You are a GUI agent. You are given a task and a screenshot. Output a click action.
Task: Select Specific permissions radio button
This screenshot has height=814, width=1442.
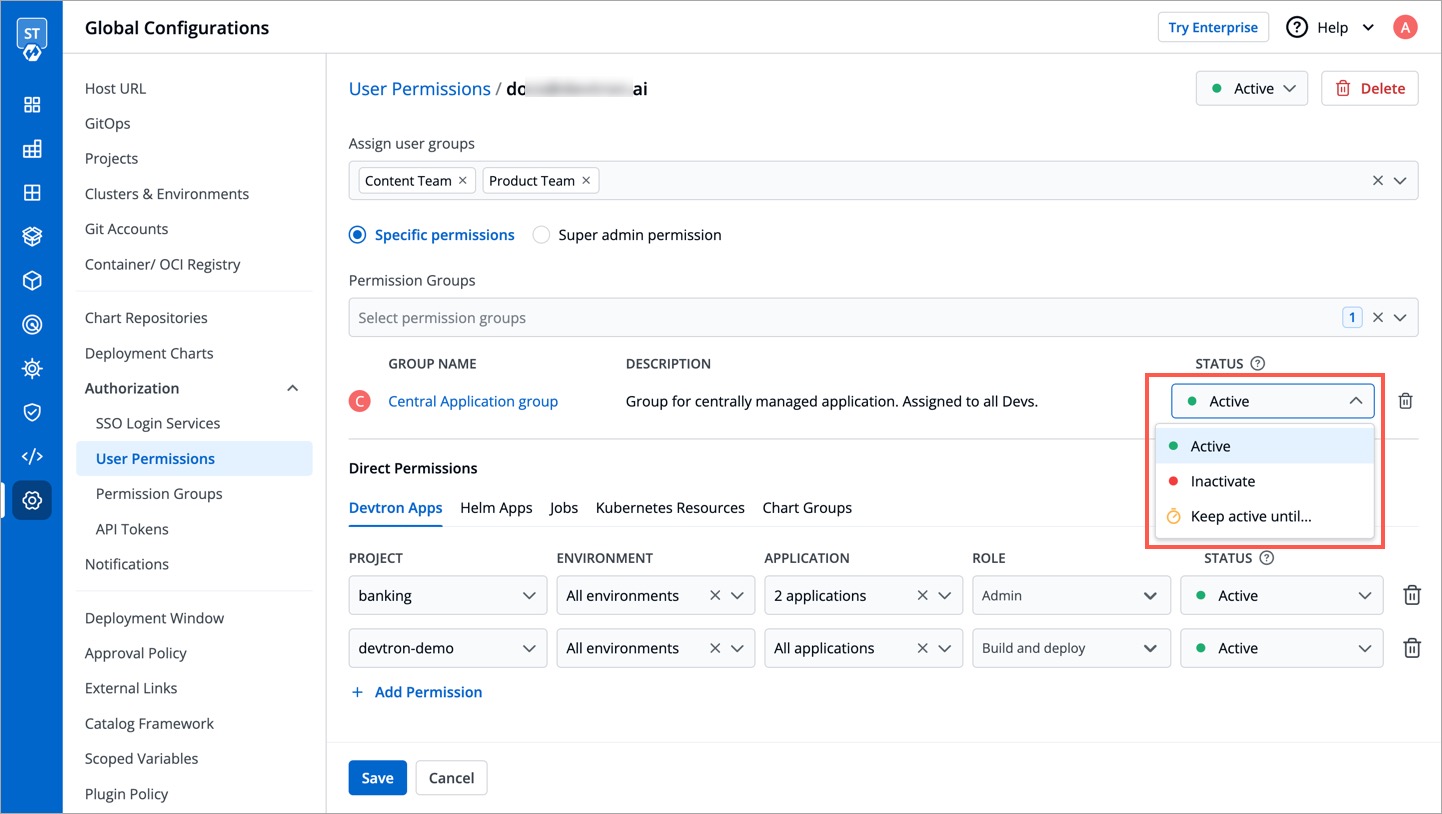coord(357,235)
